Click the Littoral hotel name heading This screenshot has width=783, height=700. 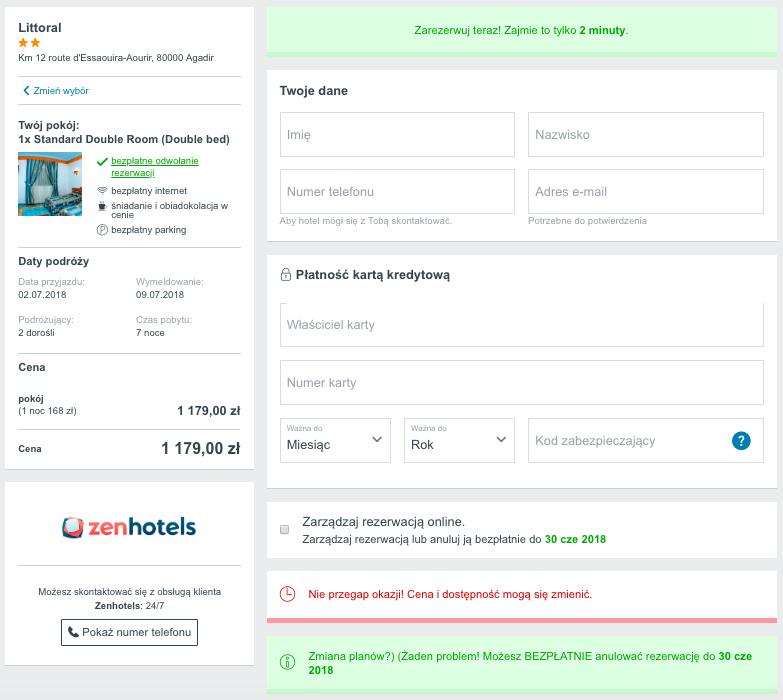coord(40,27)
